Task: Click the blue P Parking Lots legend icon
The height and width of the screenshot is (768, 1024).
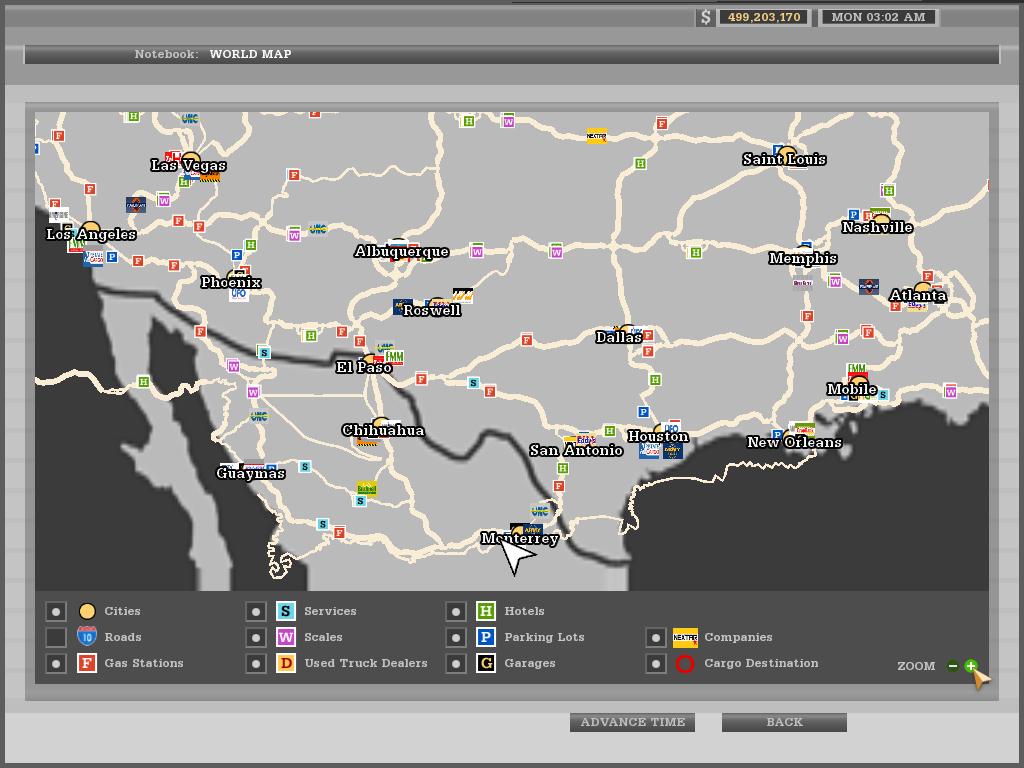Action: [485, 637]
